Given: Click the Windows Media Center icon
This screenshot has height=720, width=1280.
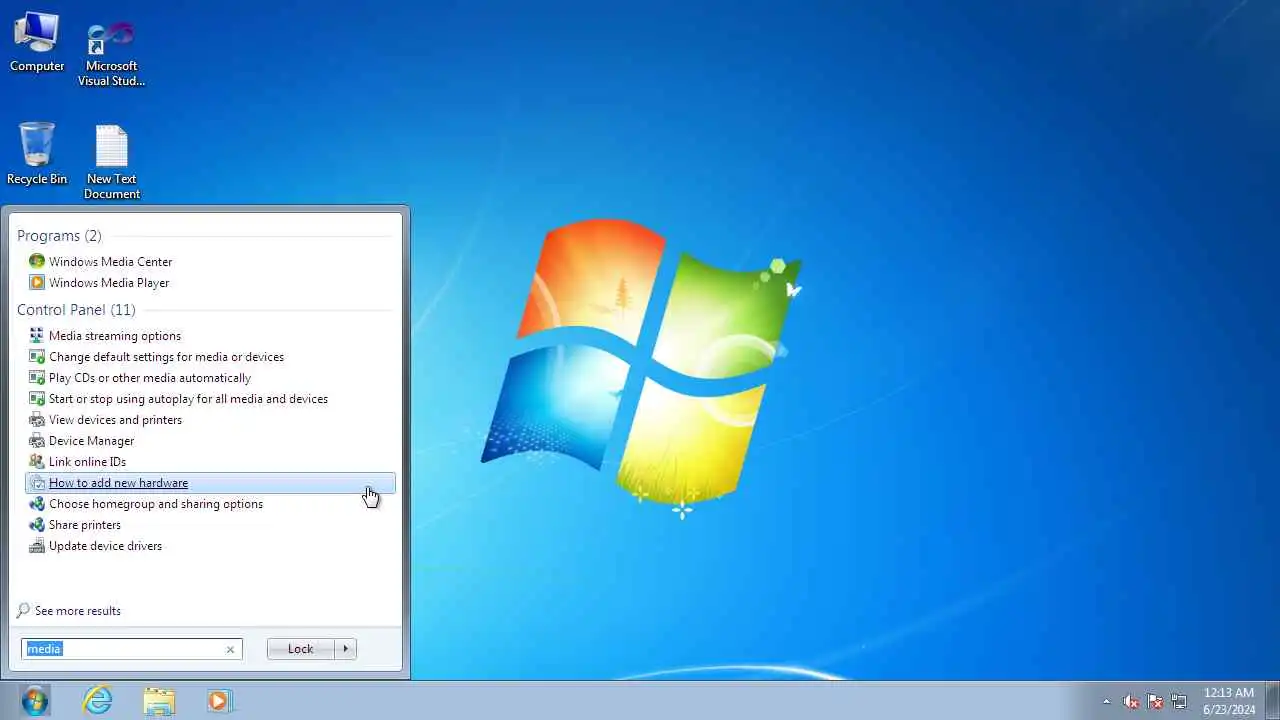Looking at the screenshot, I should [37, 262].
